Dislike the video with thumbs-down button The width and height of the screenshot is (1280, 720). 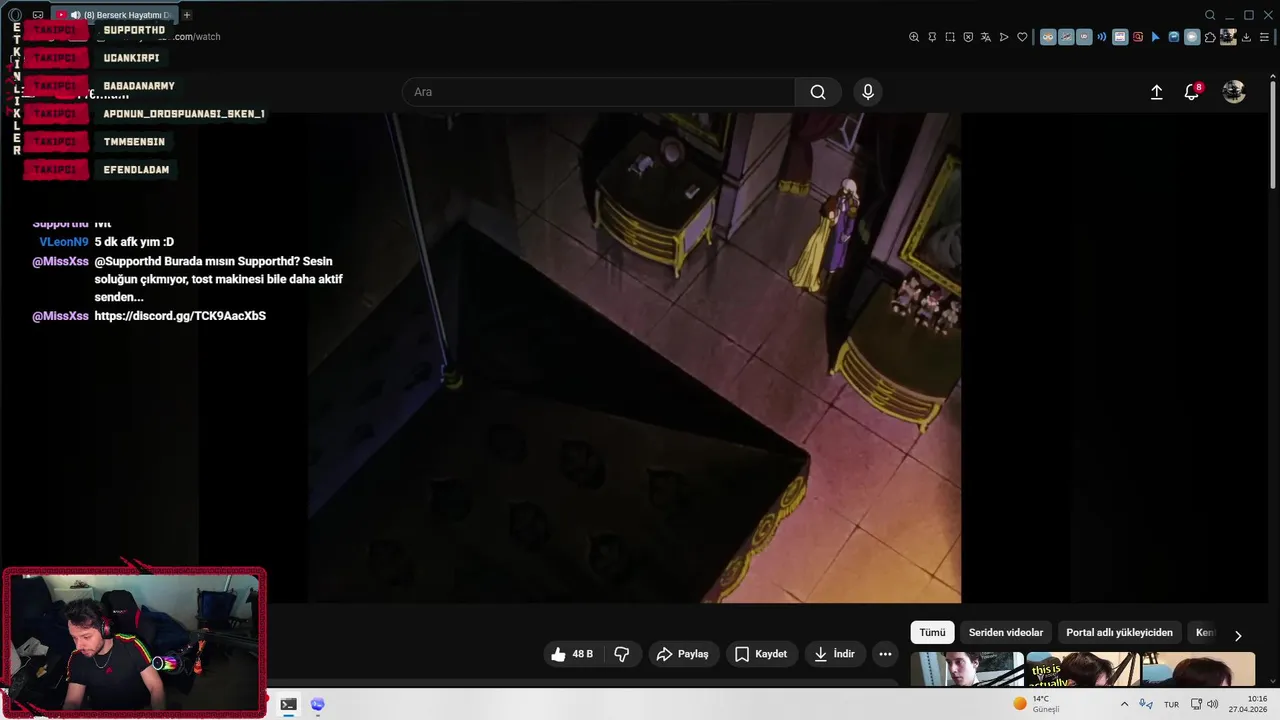tap(622, 654)
